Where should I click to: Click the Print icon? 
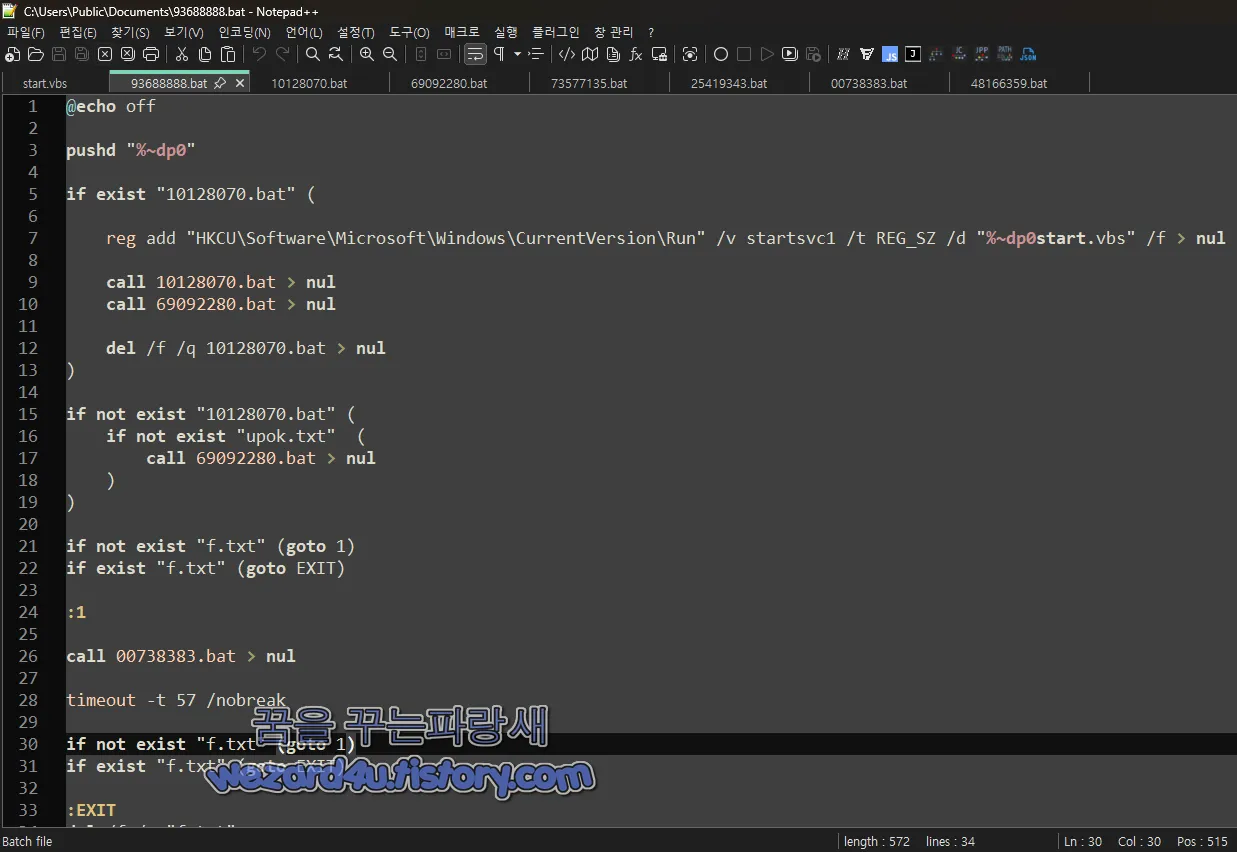click(151, 54)
